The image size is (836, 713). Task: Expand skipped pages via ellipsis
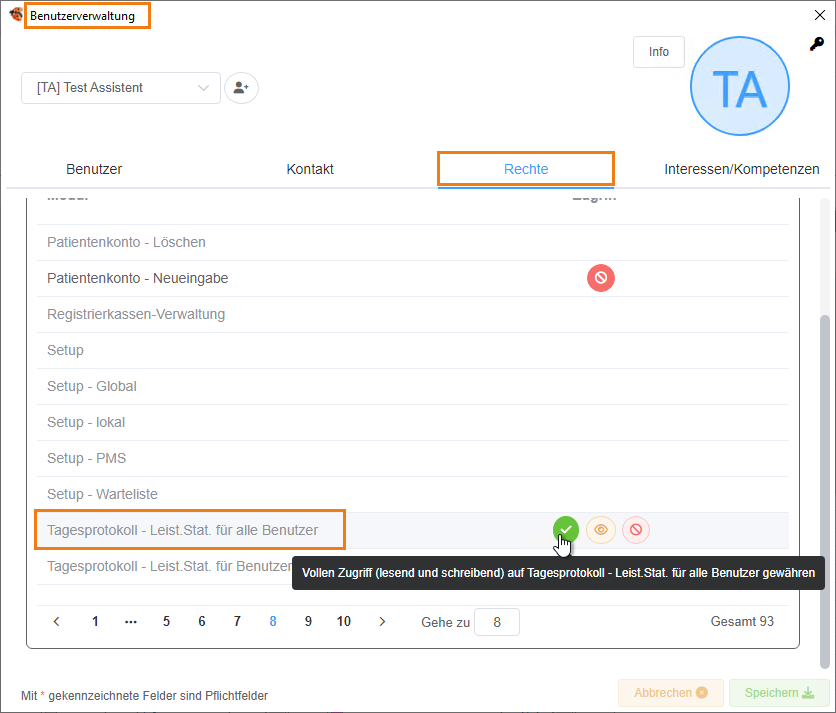[x=131, y=622]
